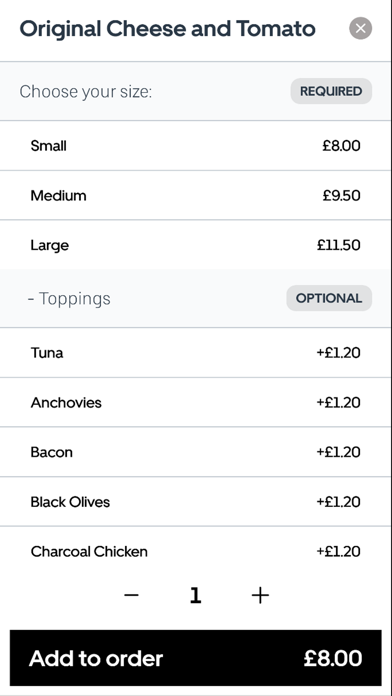Click the Choose your size header

tap(86, 92)
